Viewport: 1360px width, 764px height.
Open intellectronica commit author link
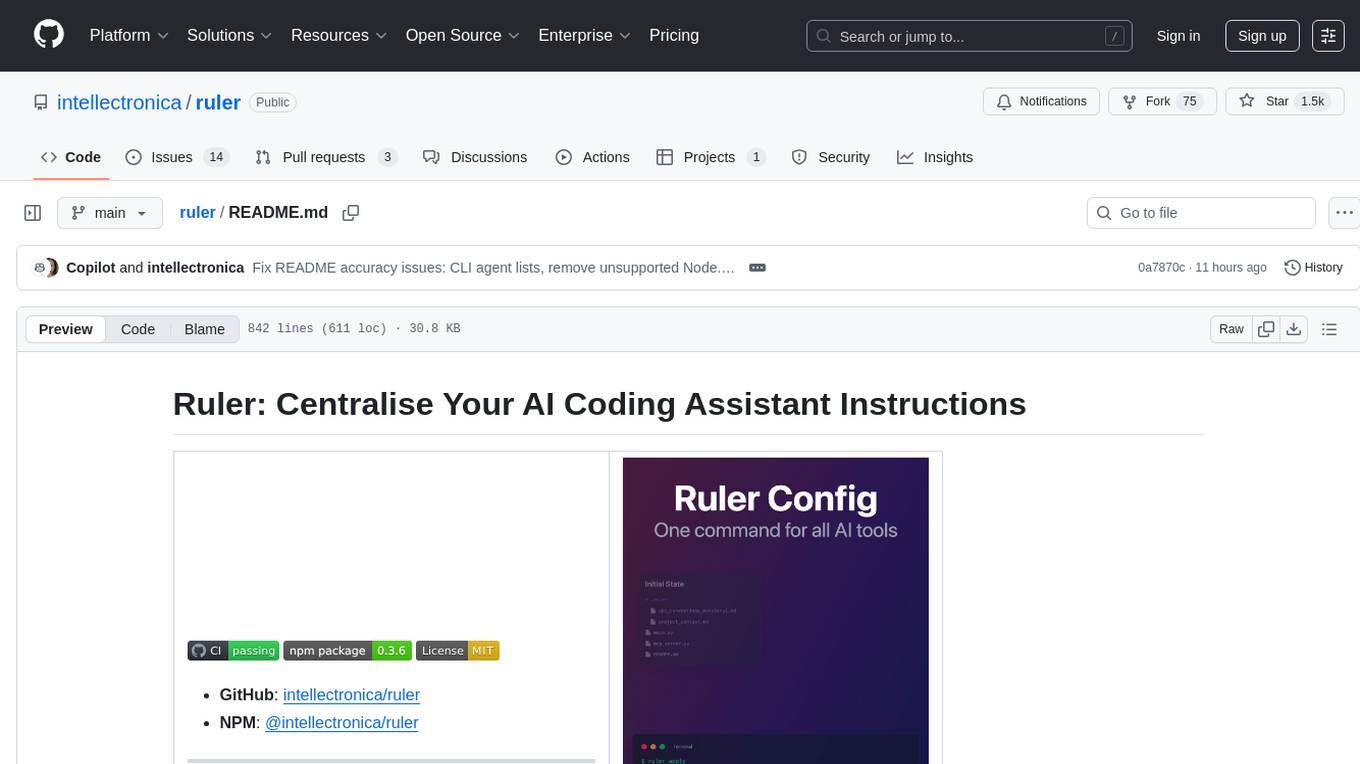pyautogui.click(x=195, y=267)
